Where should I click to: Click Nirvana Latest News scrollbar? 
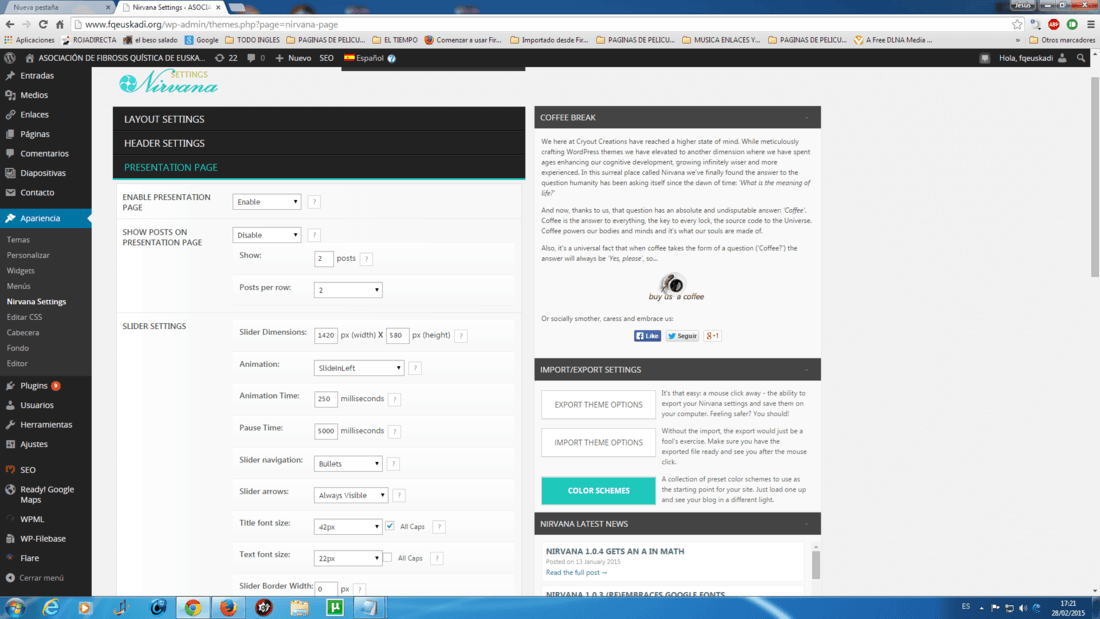(816, 564)
